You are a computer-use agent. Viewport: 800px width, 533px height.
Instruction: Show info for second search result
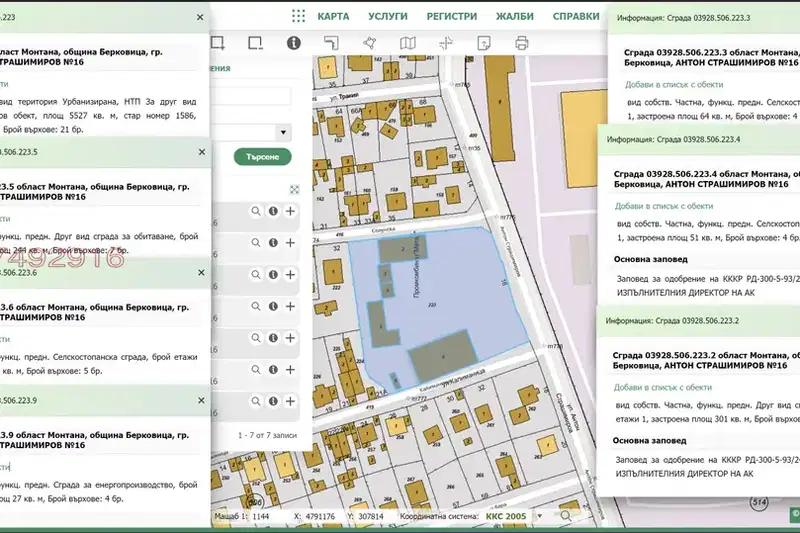click(273, 243)
